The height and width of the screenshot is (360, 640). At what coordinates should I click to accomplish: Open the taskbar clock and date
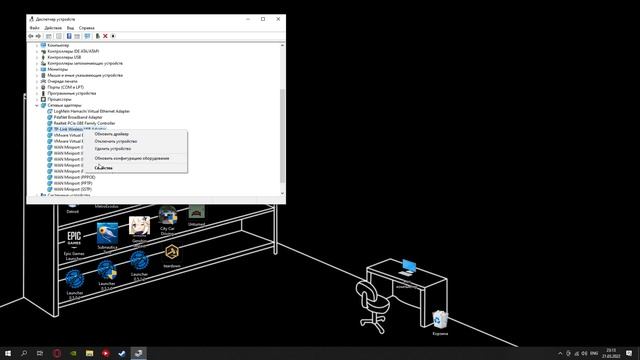click(611, 353)
